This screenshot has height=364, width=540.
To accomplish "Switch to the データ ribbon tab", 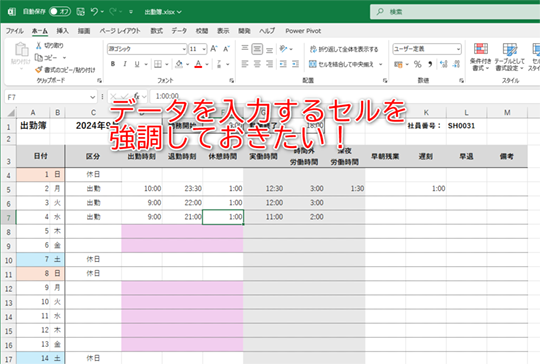I will (x=179, y=31).
